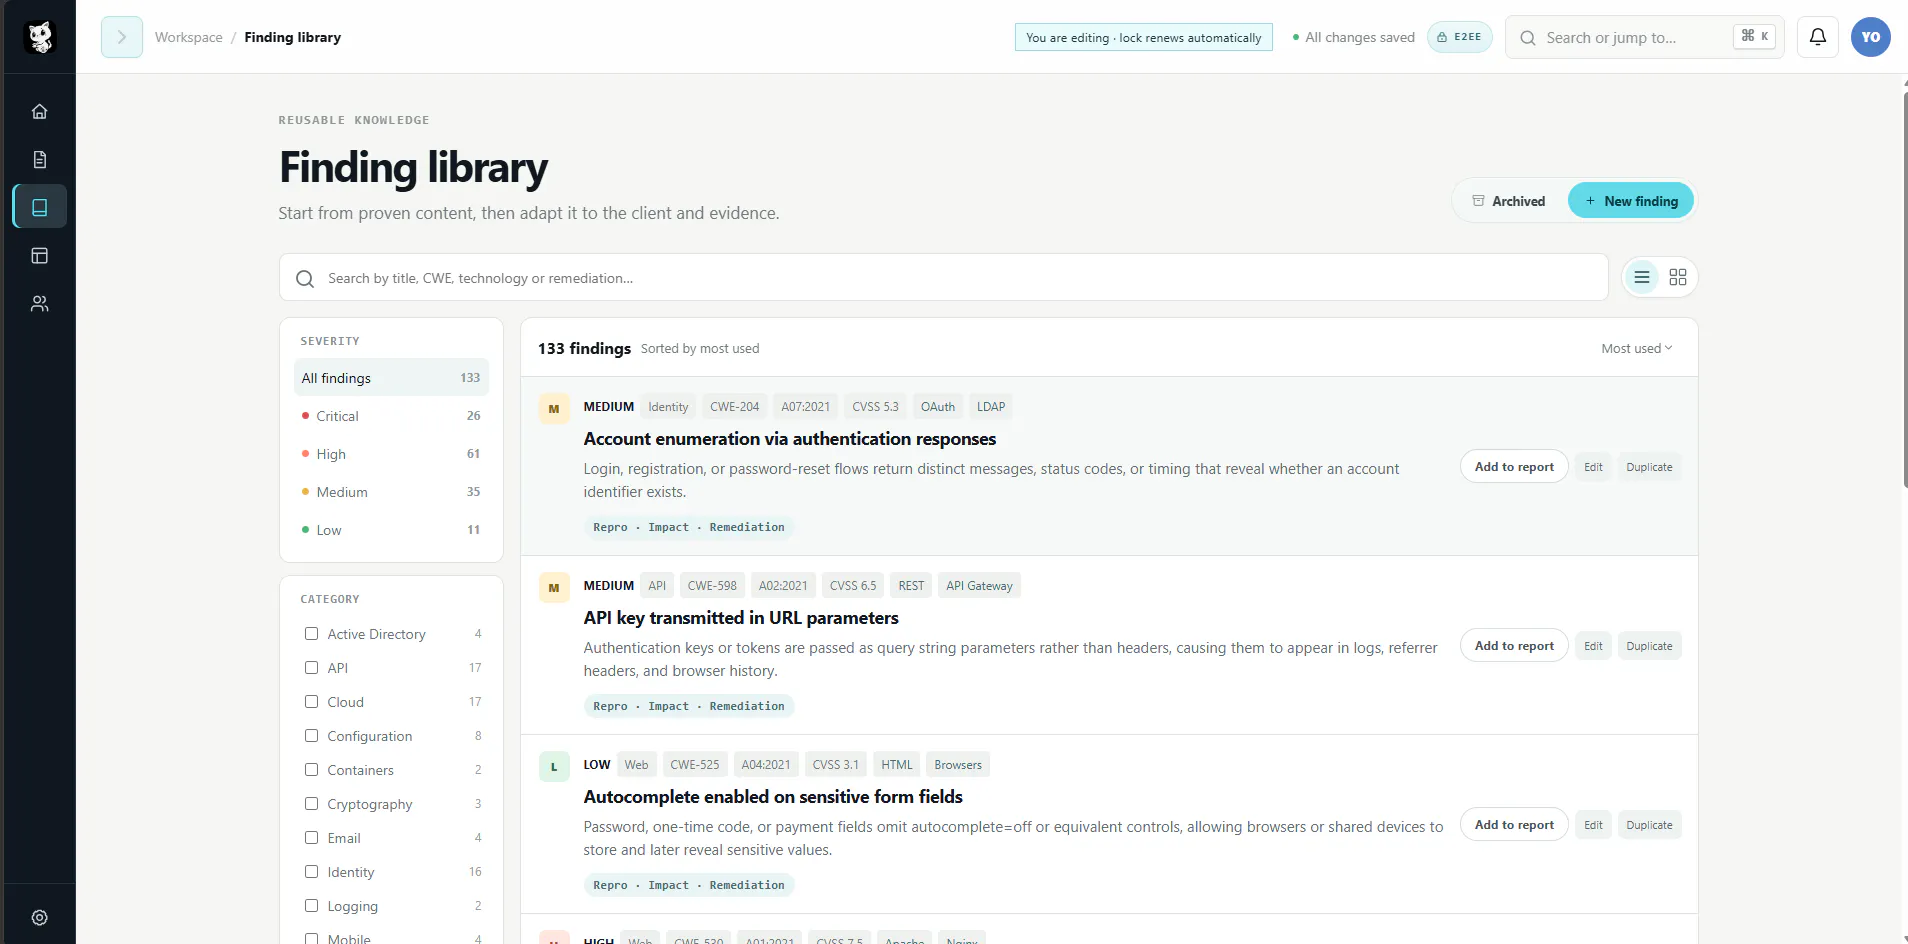Edit the API key transmitted finding
Screen dimensions: 1908x944
pos(1593,646)
